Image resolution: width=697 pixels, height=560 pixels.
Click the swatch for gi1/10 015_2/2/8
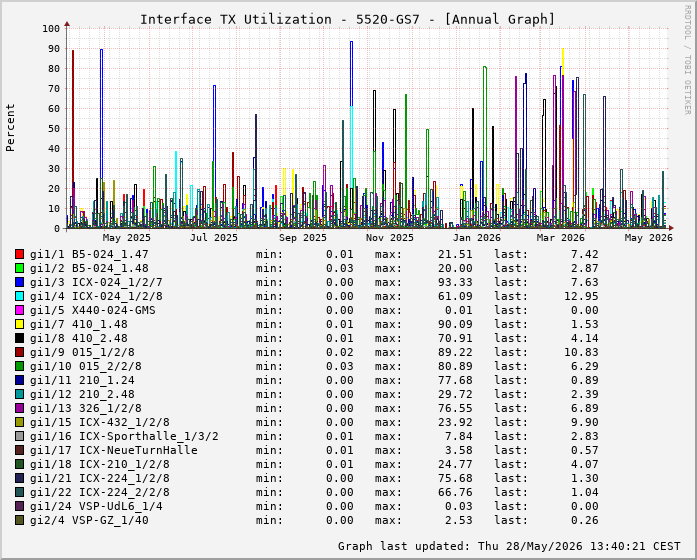(x=19, y=366)
